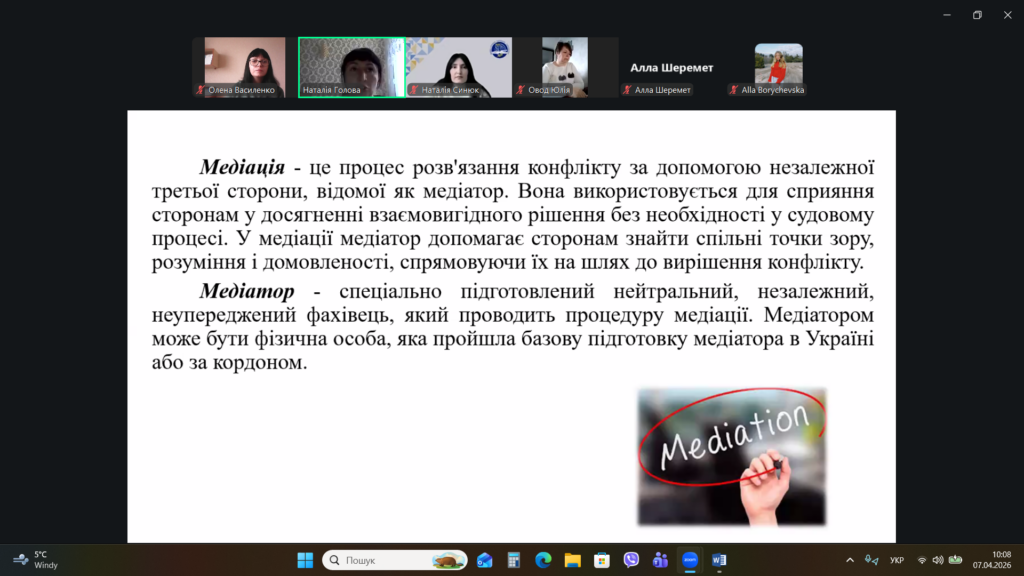1024x576 pixels.
Task: Switch the УКР keyboard language indicator
Action: pyautogui.click(x=897, y=560)
